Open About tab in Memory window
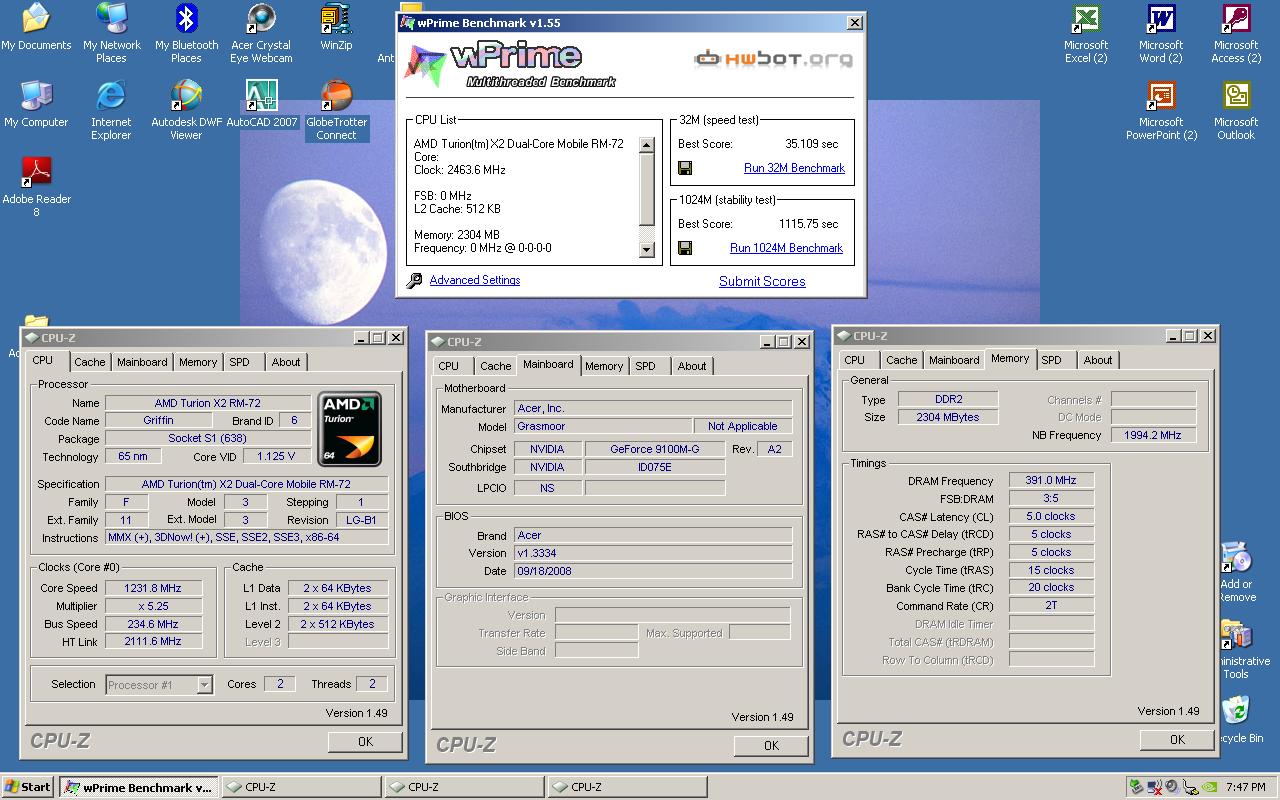The width and height of the screenshot is (1280, 800). pyautogui.click(x=1098, y=360)
